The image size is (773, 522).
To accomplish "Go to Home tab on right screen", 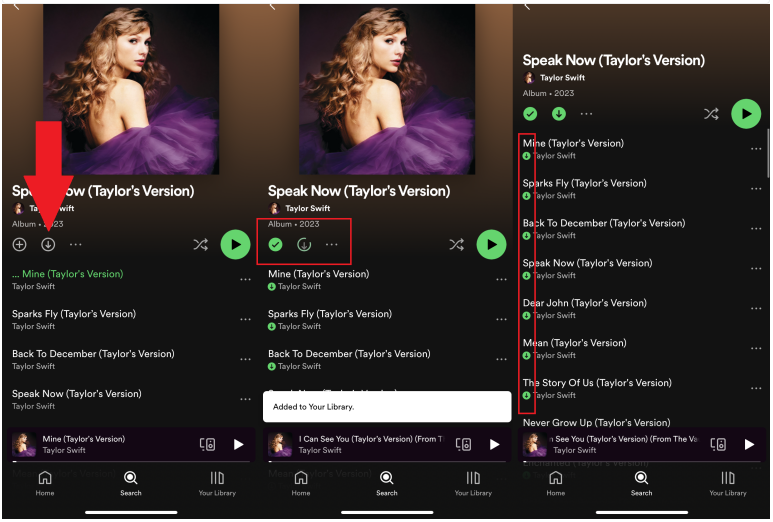I will [556, 484].
